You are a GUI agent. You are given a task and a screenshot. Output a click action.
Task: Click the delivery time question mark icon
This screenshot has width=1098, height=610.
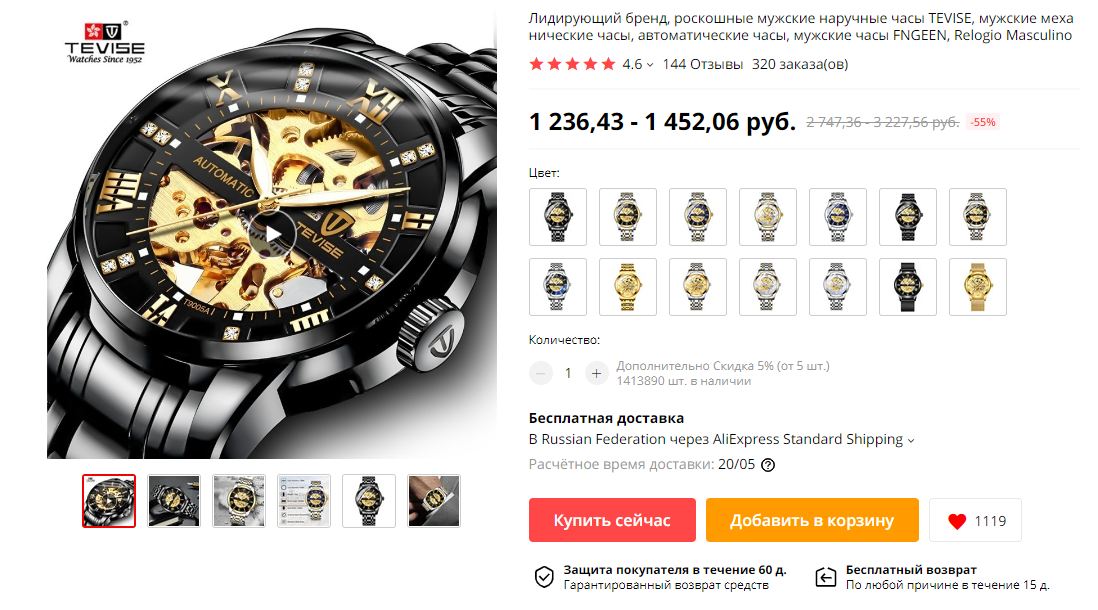pos(767,465)
